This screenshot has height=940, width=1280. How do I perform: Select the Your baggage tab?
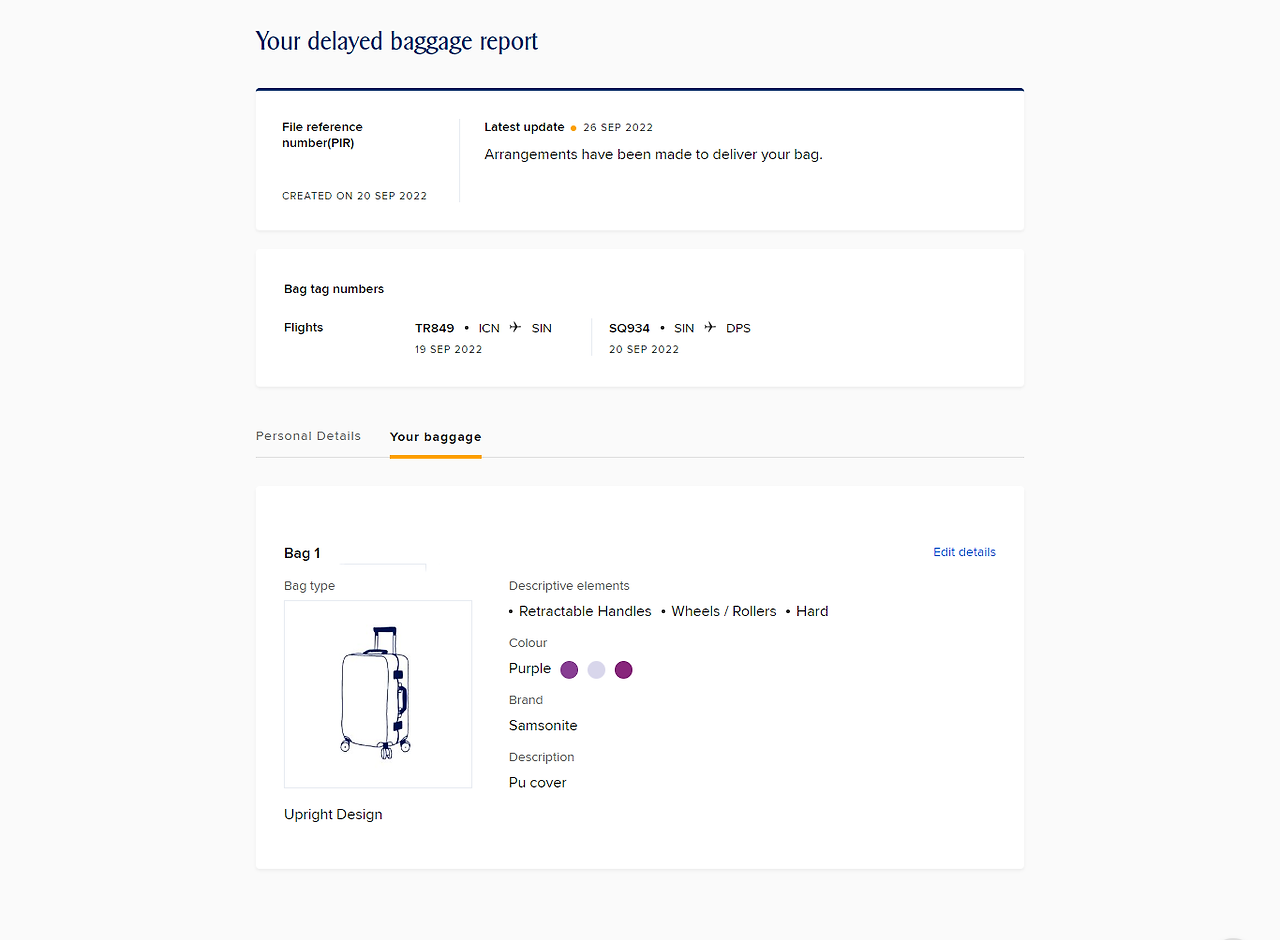click(435, 437)
